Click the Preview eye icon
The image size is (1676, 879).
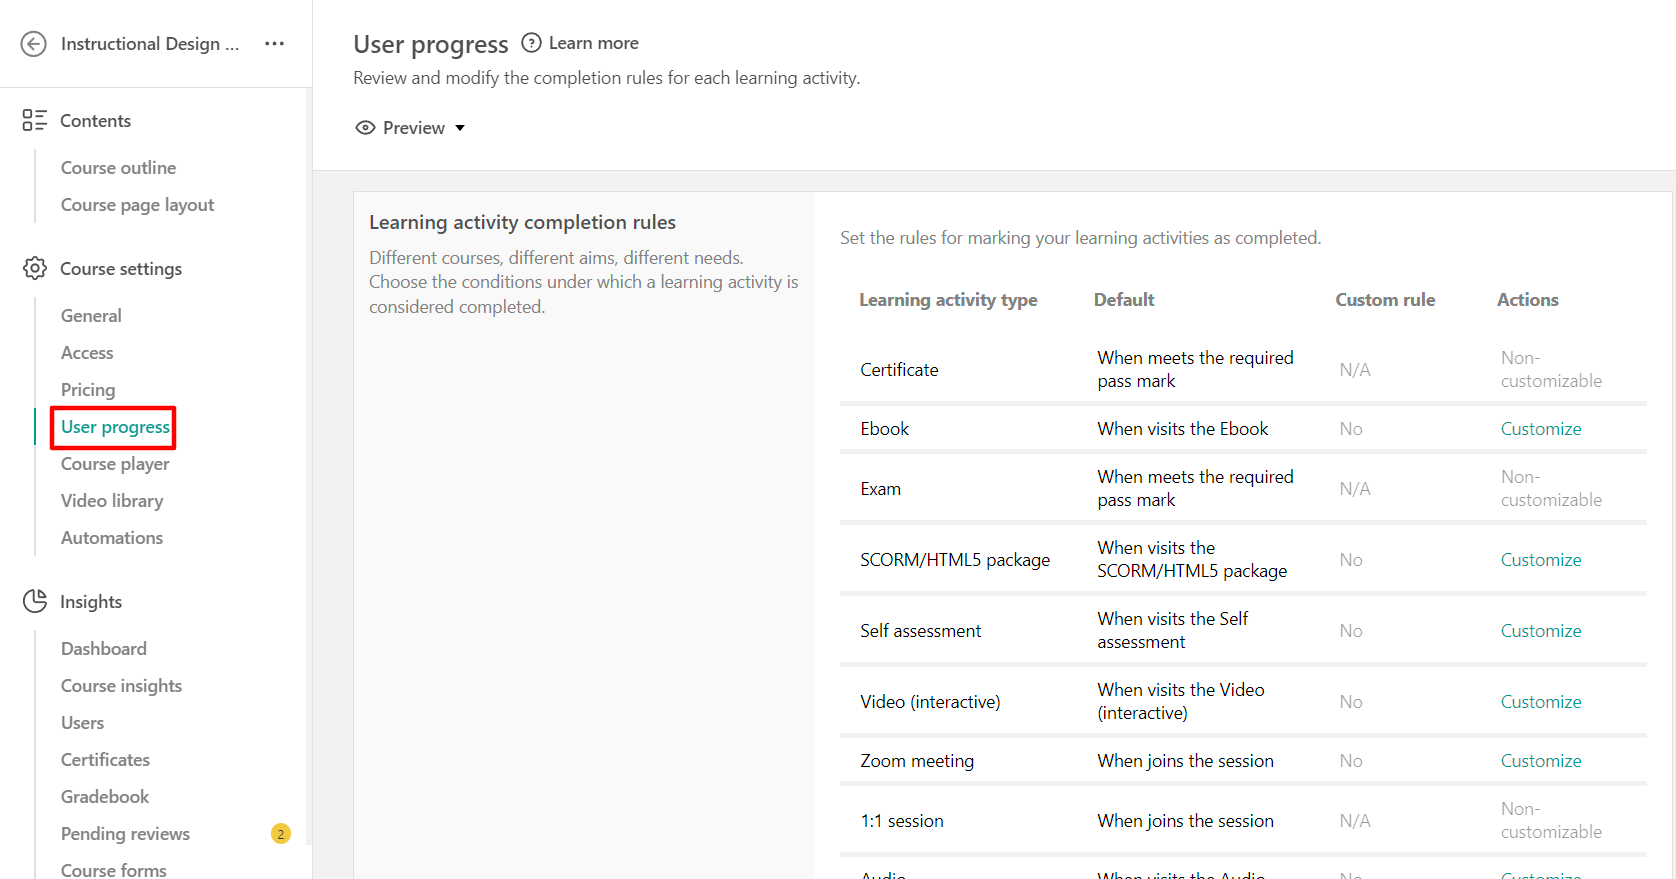366,128
